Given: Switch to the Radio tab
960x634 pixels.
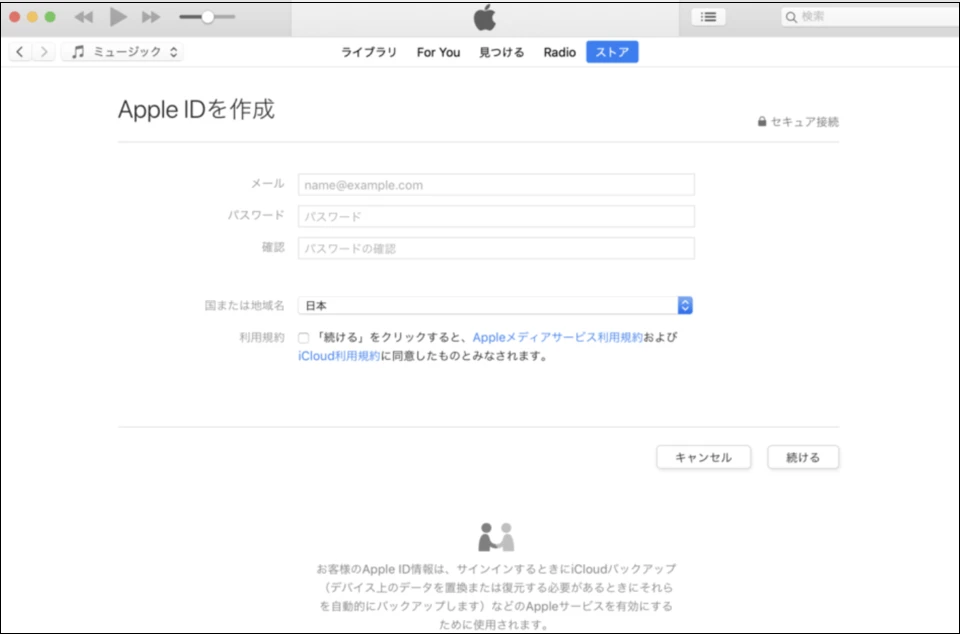Looking at the screenshot, I should click(559, 52).
